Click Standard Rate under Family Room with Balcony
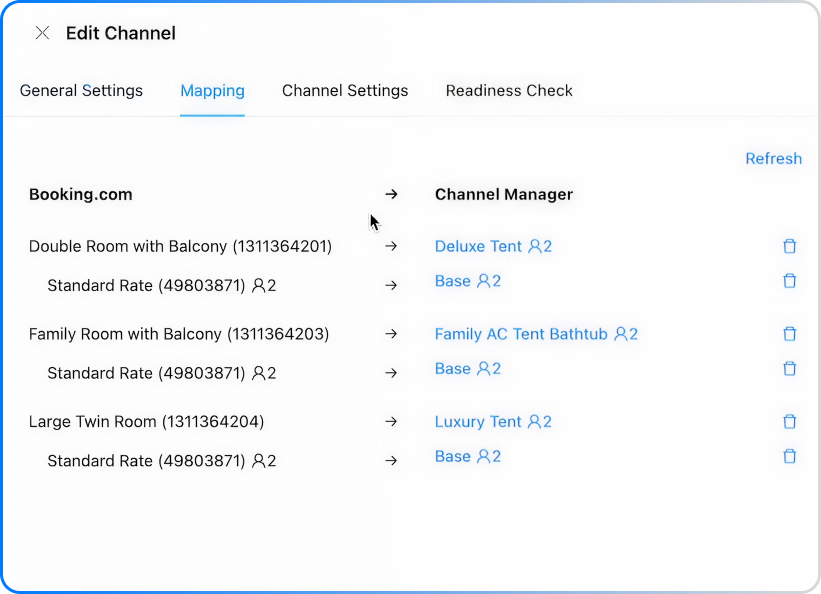 [161, 373]
